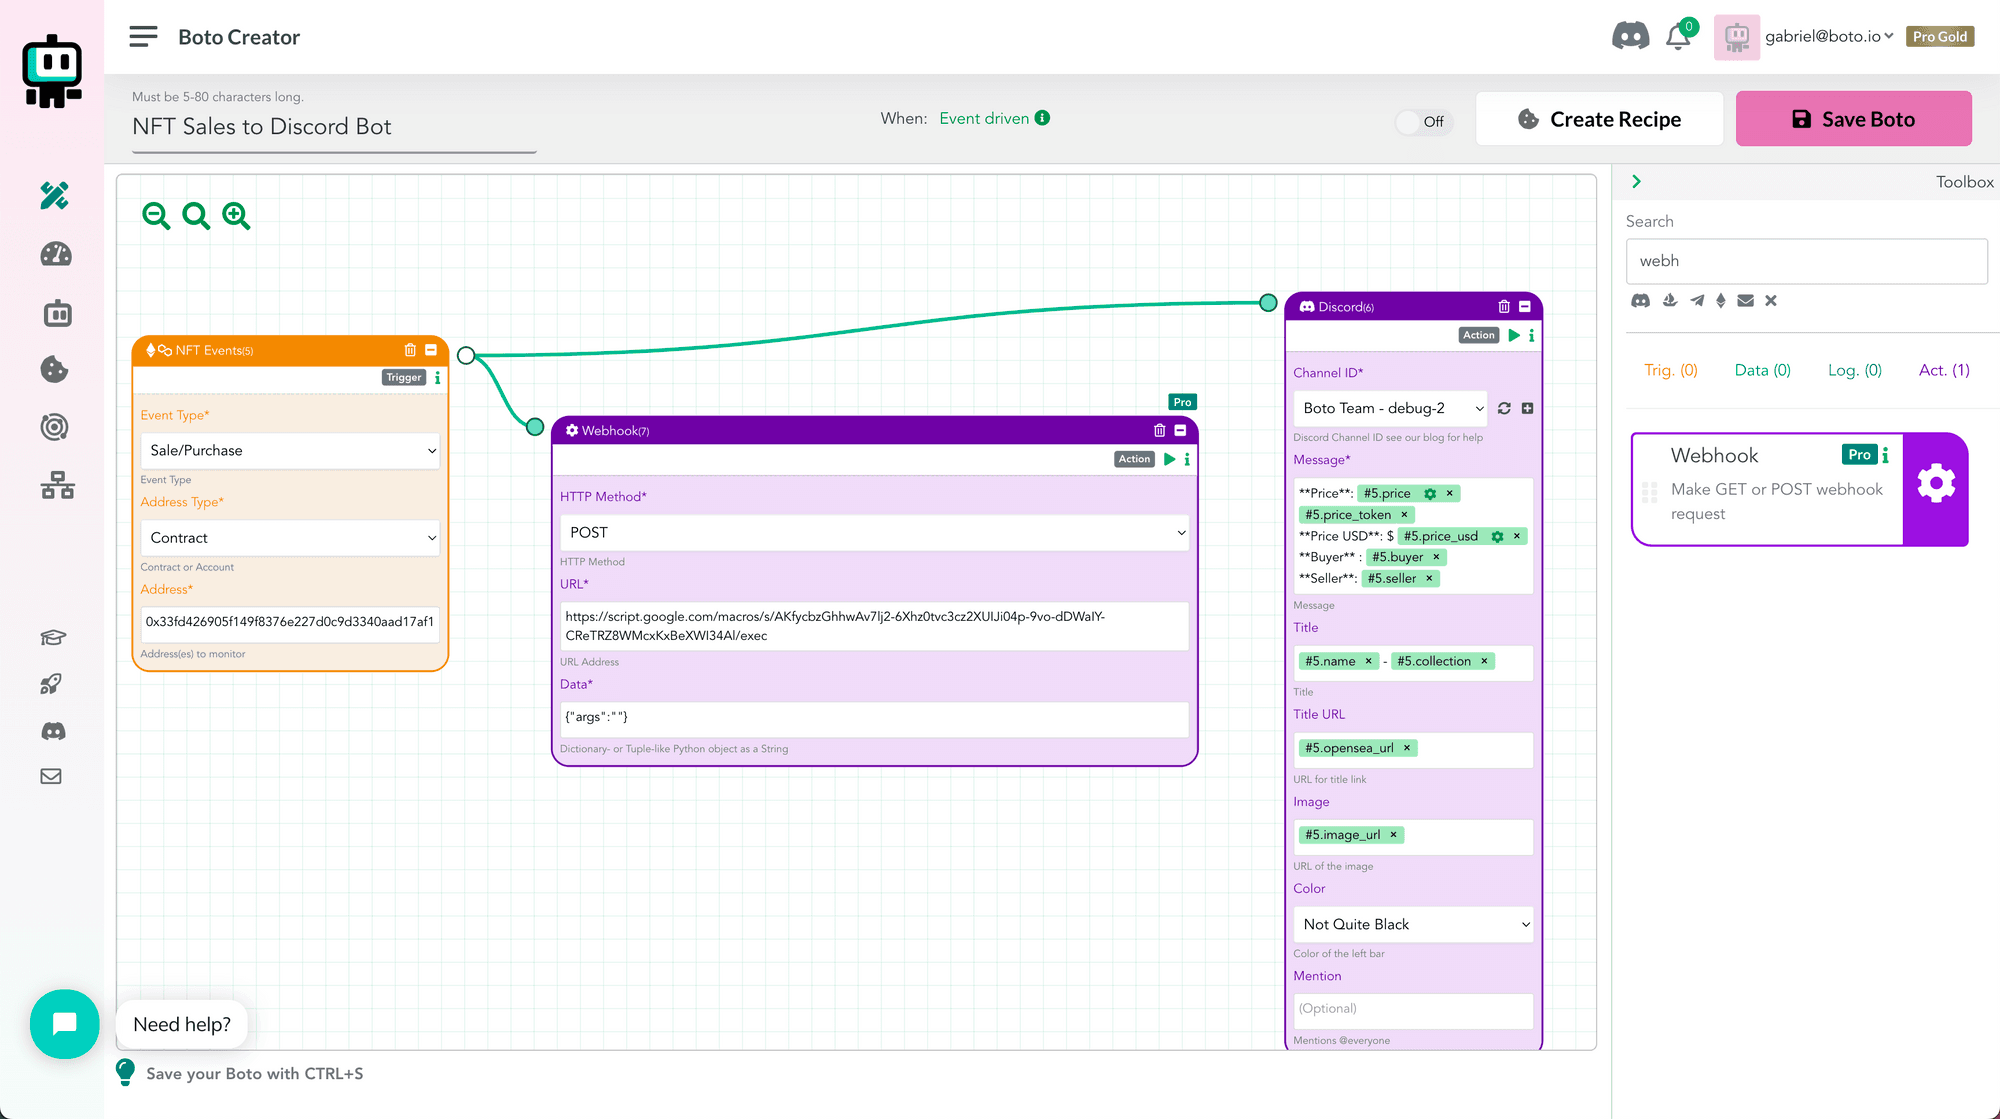
Task: Click the Save Boto button
Action: point(1854,119)
